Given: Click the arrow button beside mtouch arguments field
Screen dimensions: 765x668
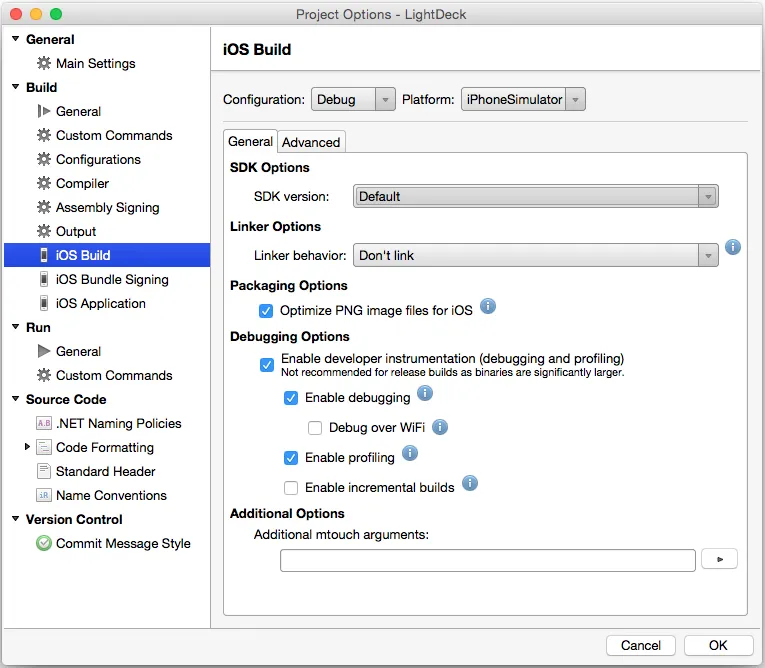Looking at the screenshot, I should point(720,559).
